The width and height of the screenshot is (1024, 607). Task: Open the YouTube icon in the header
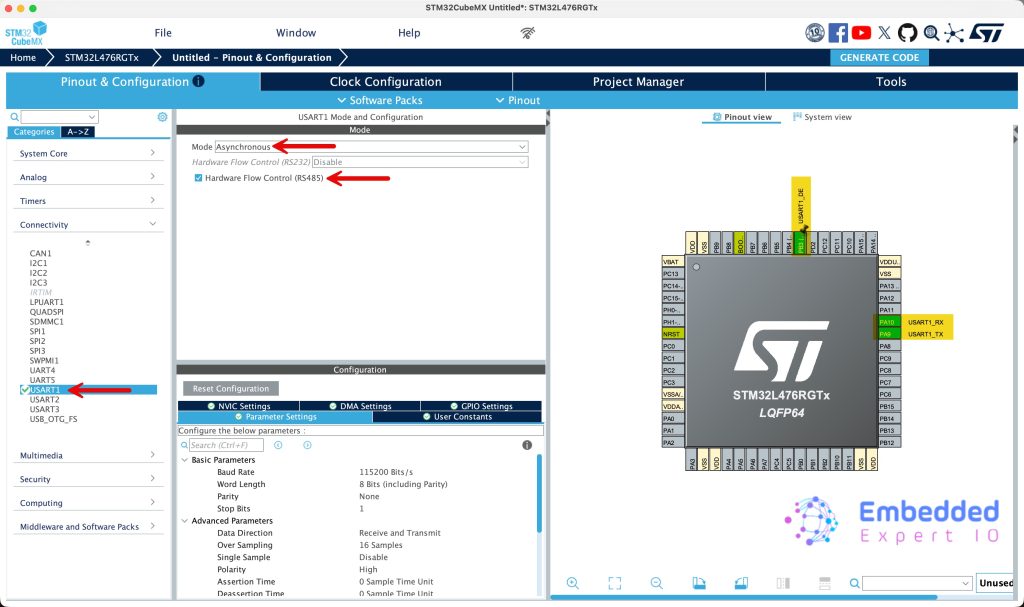tap(861, 33)
